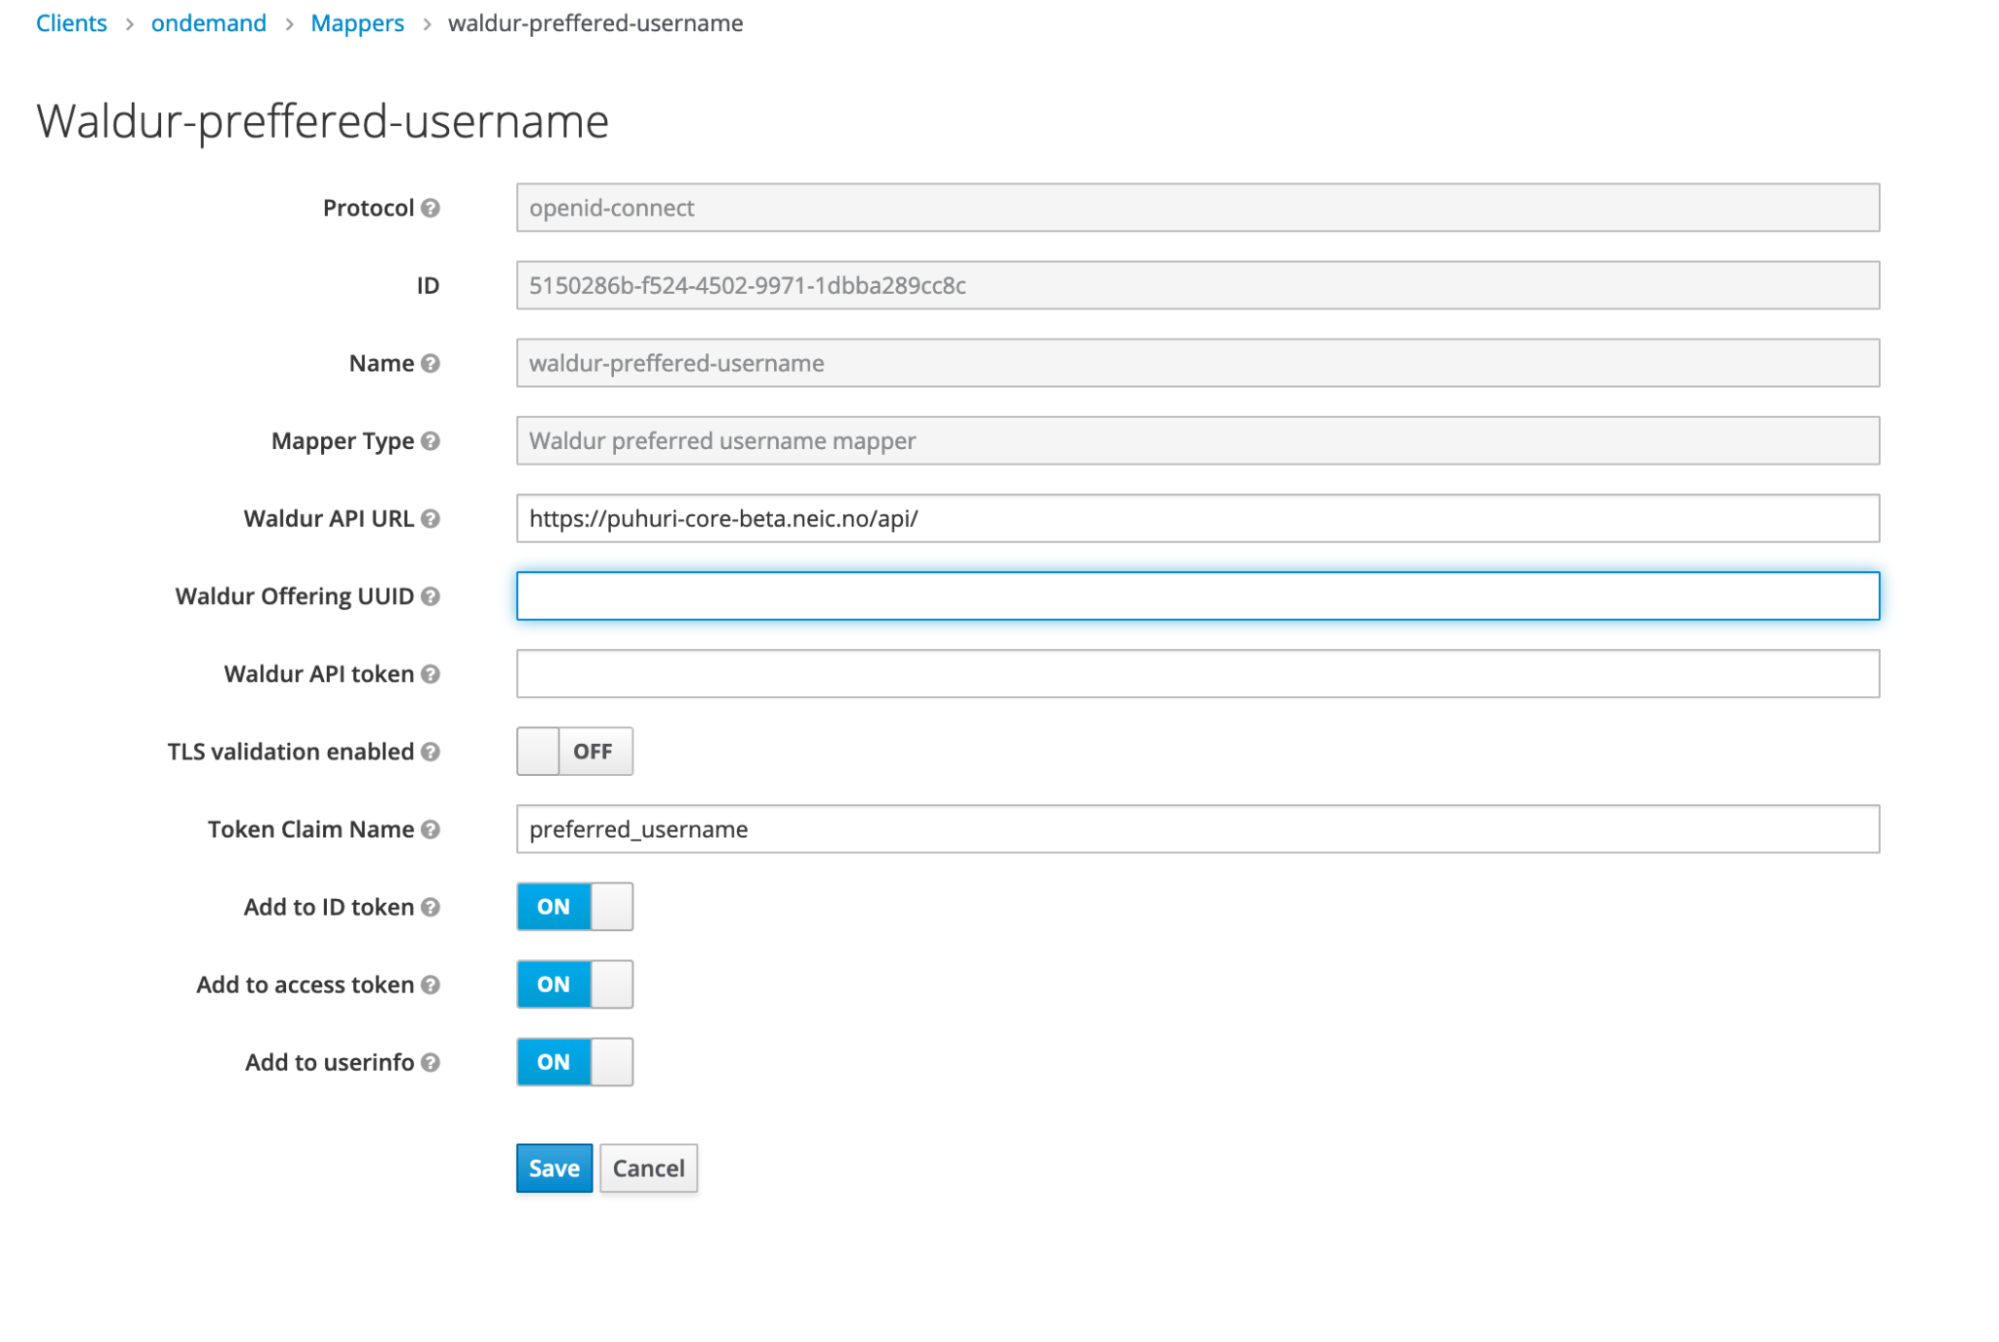Click the help icon next to Name
Screen dimensions: 1999x1342
[x=430, y=363]
